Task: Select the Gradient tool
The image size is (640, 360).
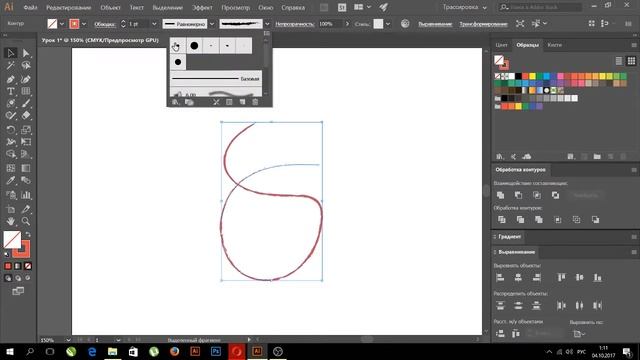Action: click(26, 168)
